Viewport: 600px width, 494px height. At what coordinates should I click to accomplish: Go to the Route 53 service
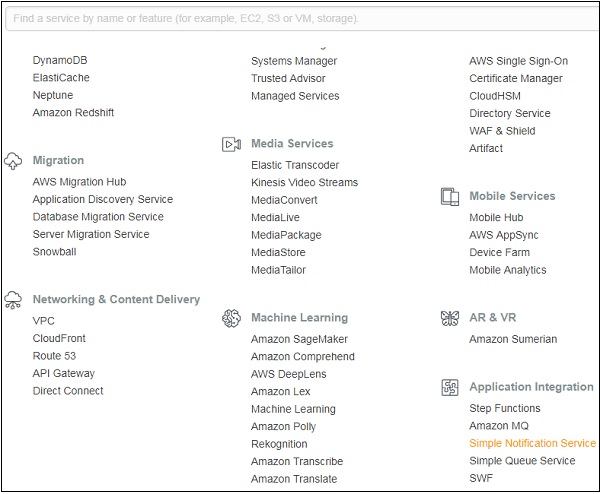pyautogui.click(x=54, y=356)
